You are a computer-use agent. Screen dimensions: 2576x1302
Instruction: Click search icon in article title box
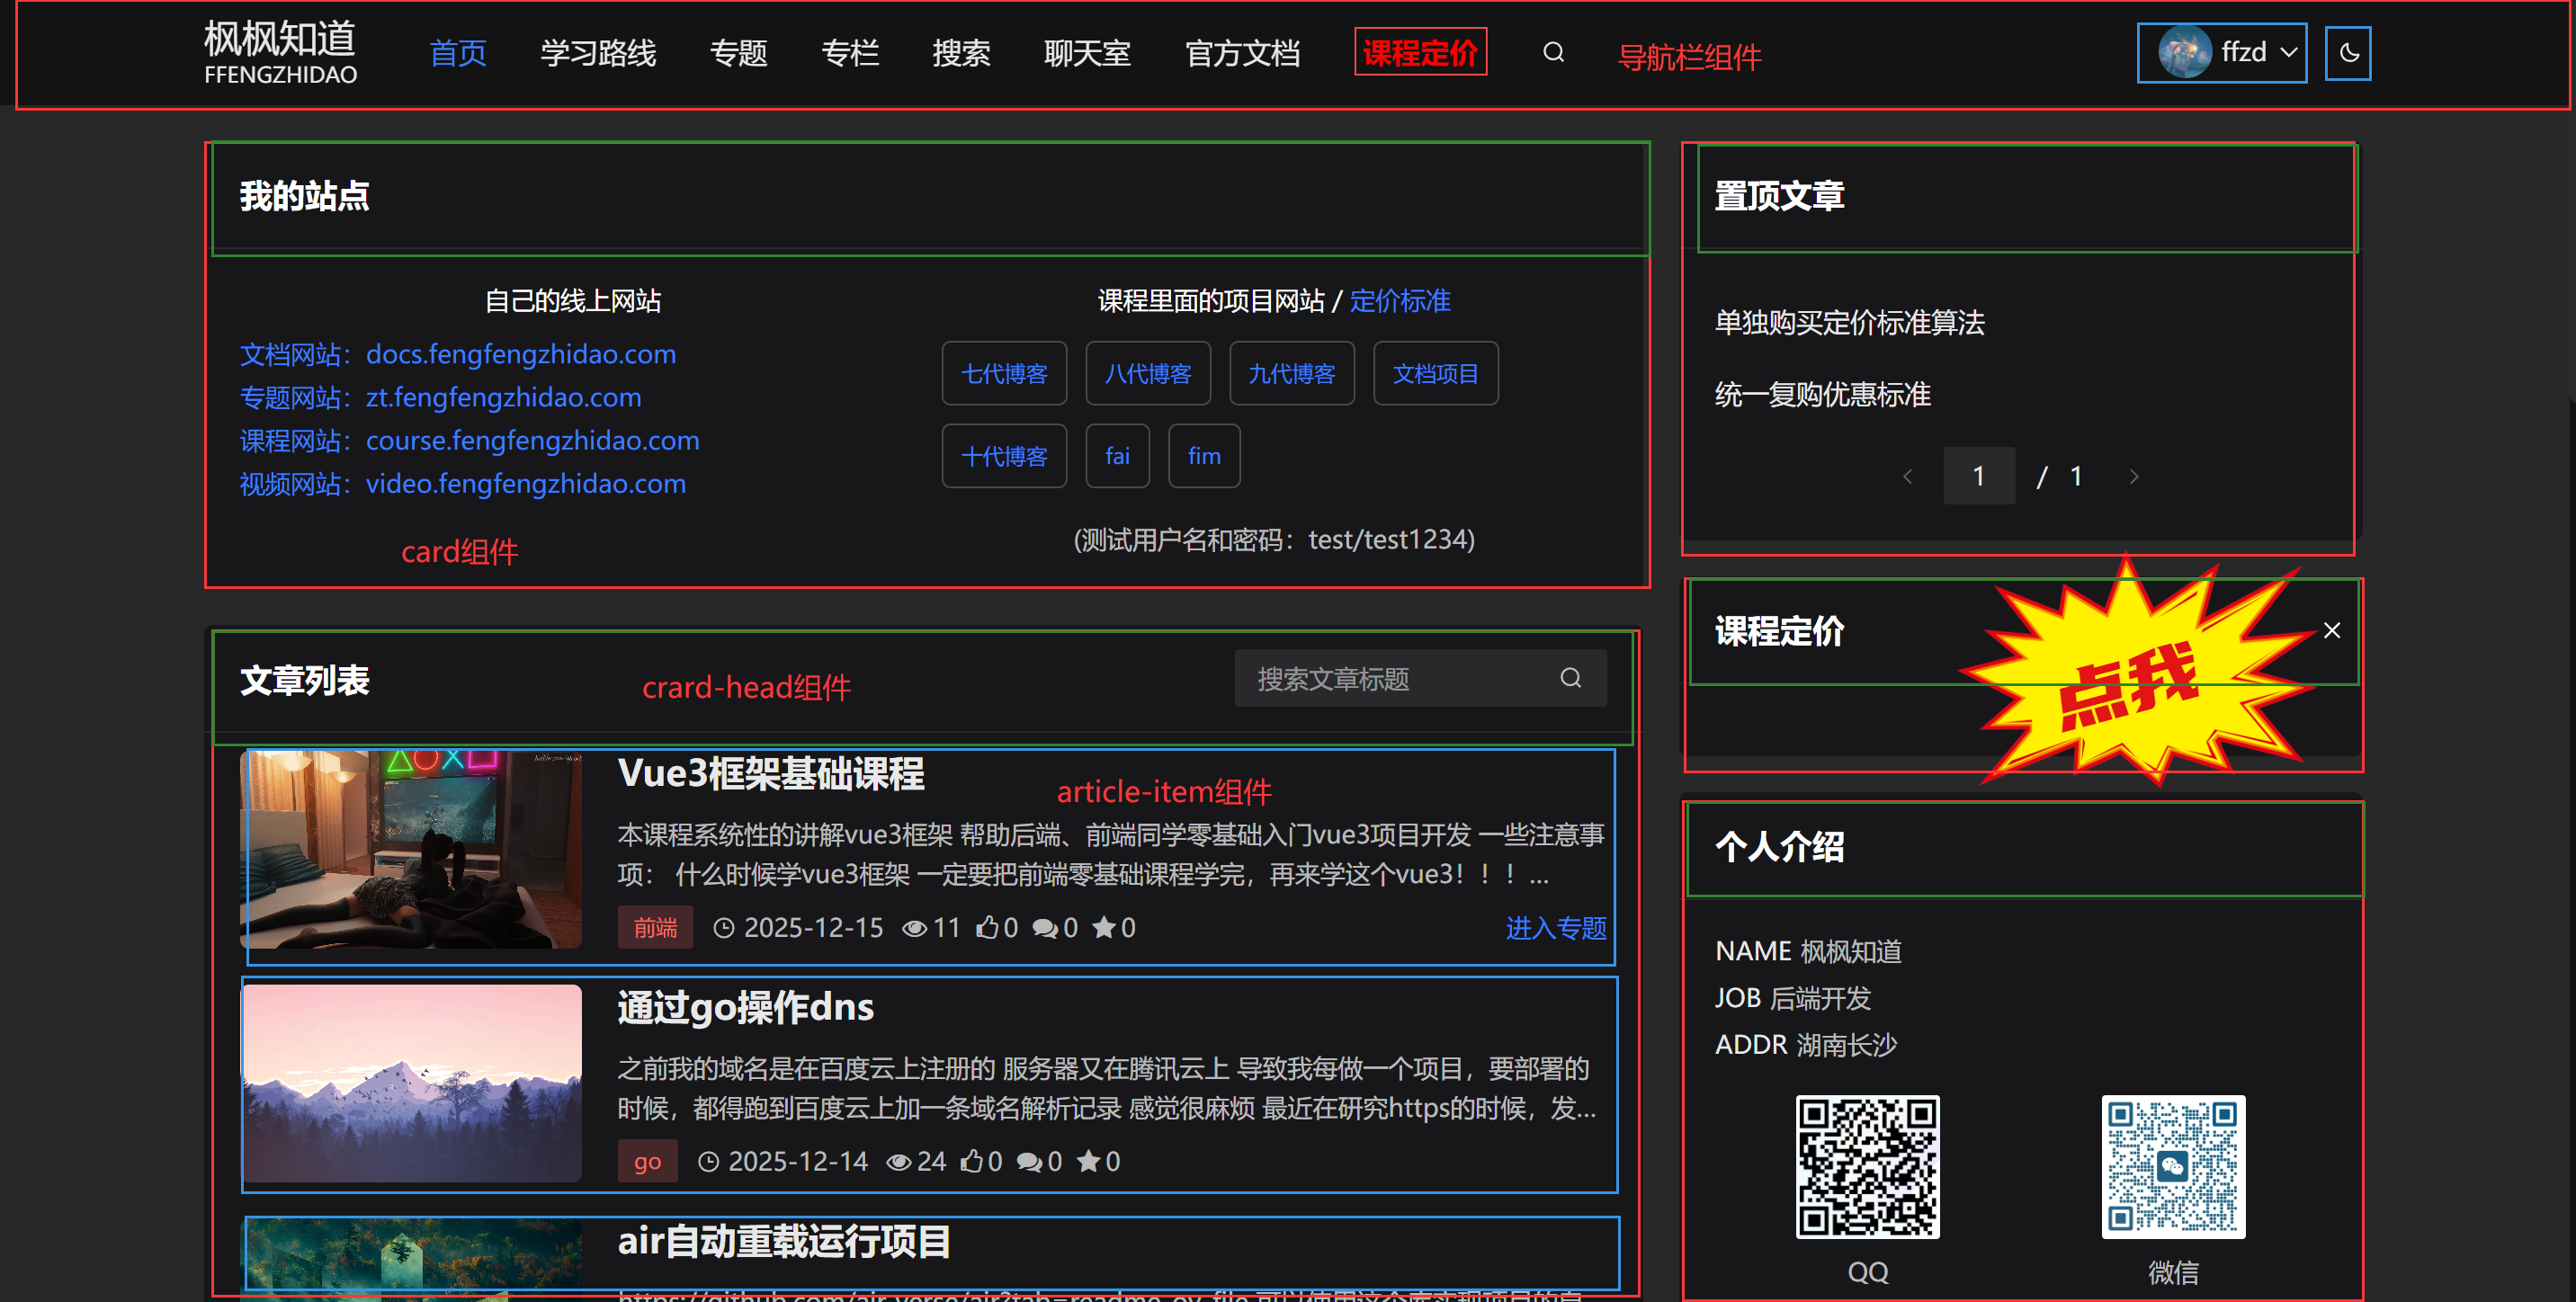coord(1571,678)
